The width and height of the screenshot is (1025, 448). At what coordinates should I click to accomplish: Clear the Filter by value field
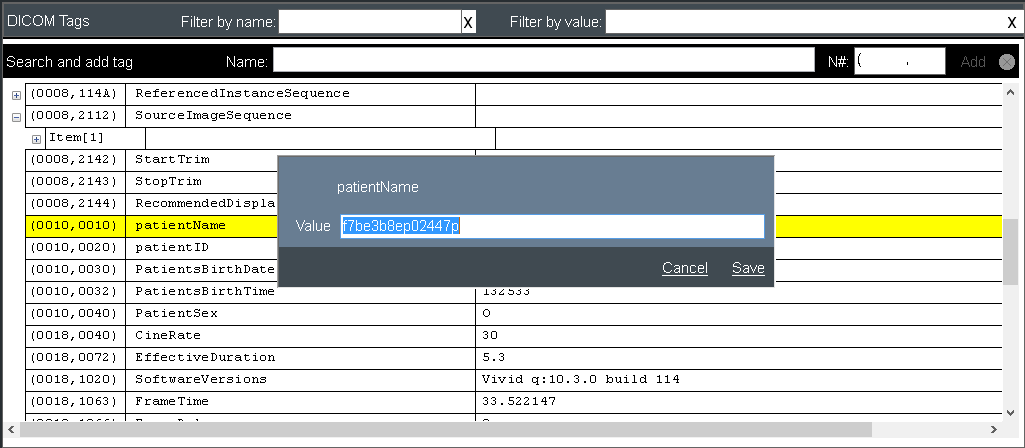click(1011, 22)
